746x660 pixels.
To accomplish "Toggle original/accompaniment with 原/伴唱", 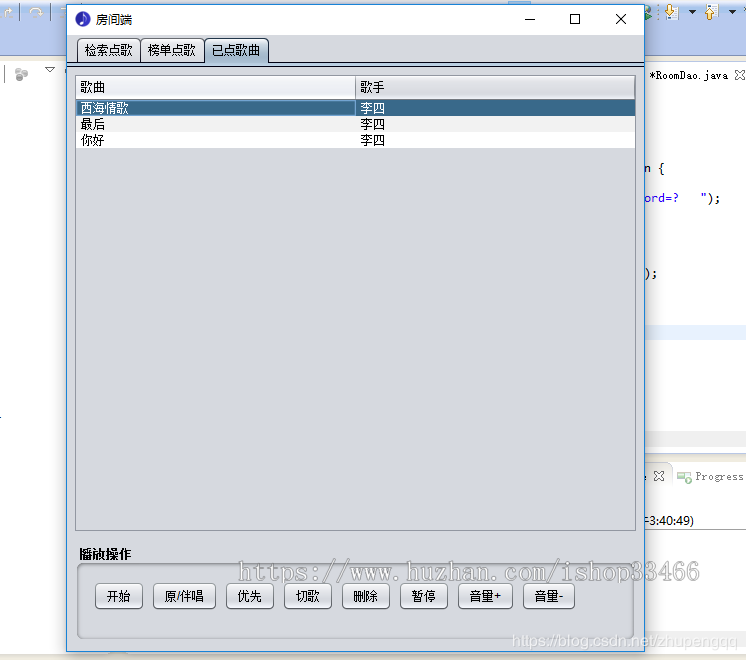I will pos(184,596).
